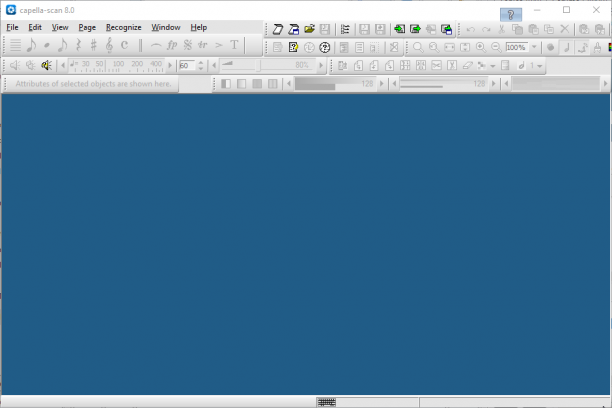Open the Recognize menu
612x408 pixels.
click(123, 27)
